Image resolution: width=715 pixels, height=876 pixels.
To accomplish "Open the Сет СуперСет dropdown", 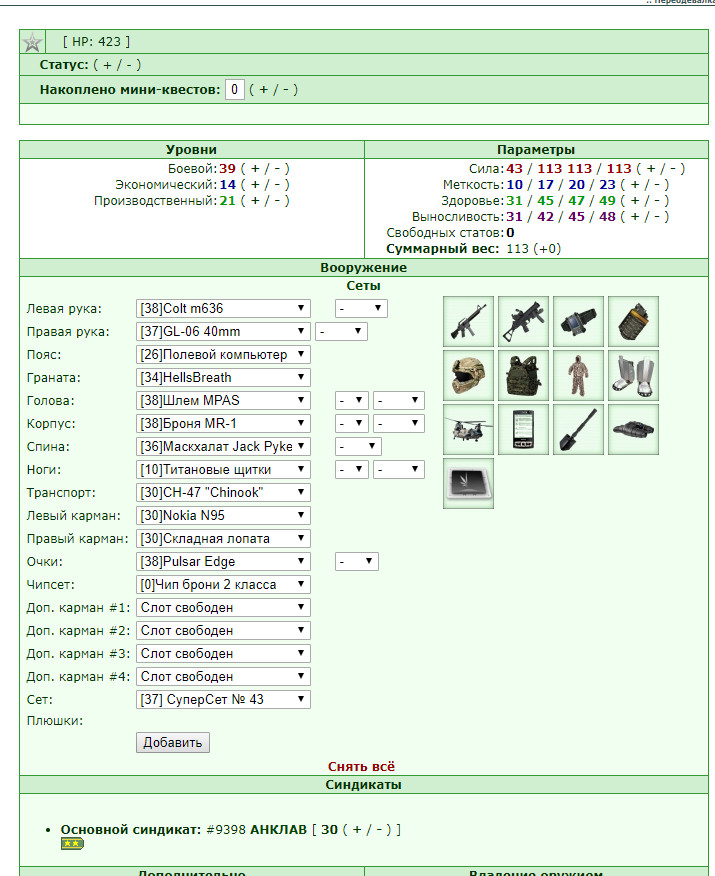I will [x=223, y=699].
